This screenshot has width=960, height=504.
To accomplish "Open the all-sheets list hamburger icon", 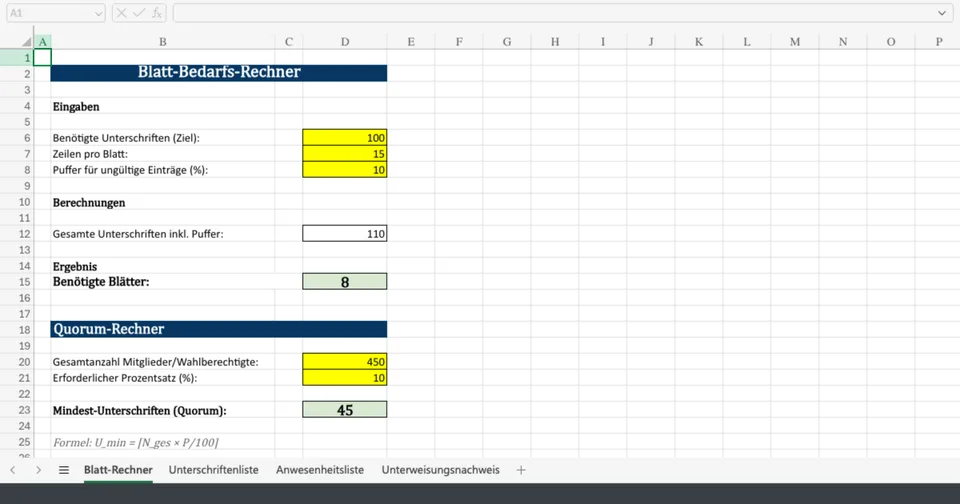I will 64,470.
